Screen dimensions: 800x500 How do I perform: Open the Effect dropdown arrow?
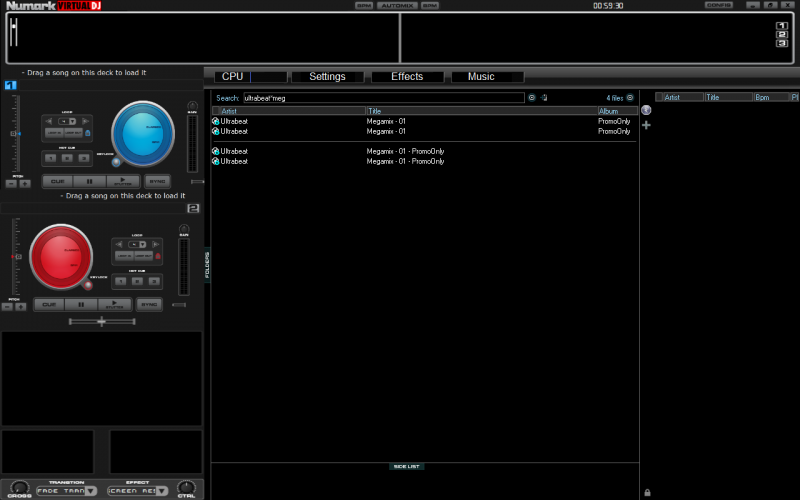pyautogui.click(x=161, y=491)
